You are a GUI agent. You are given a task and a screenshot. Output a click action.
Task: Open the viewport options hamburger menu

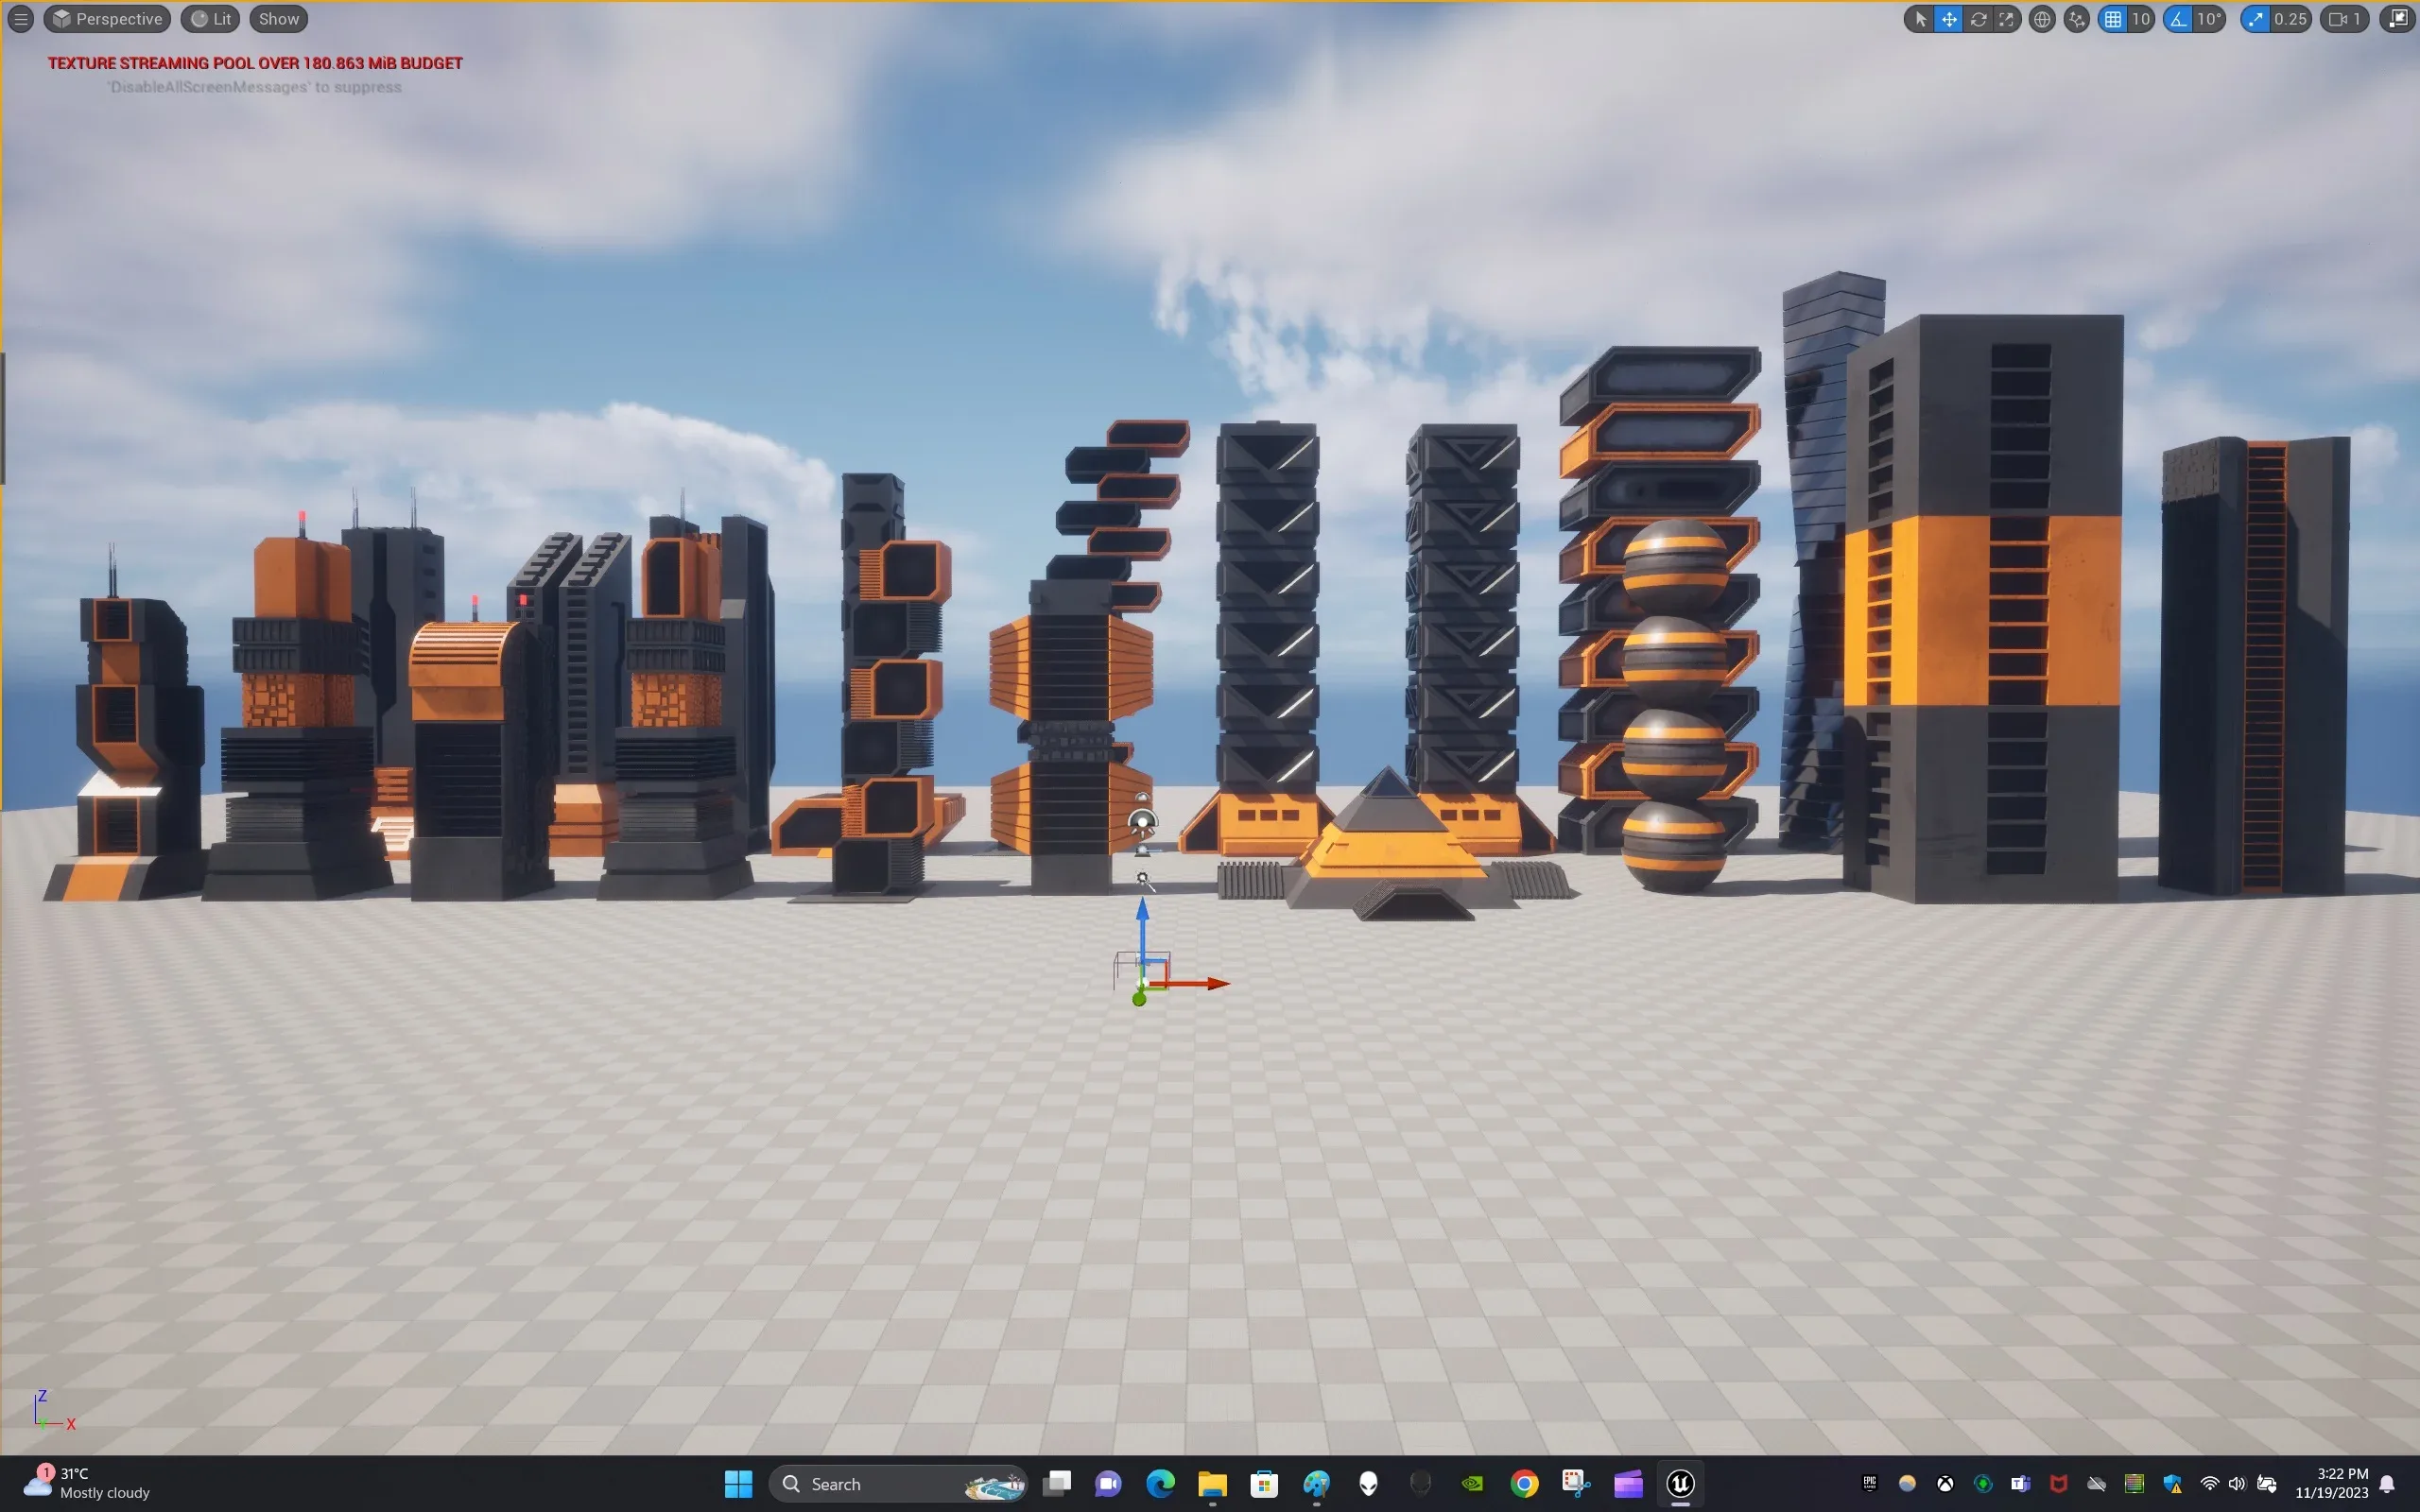pos(20,19)
